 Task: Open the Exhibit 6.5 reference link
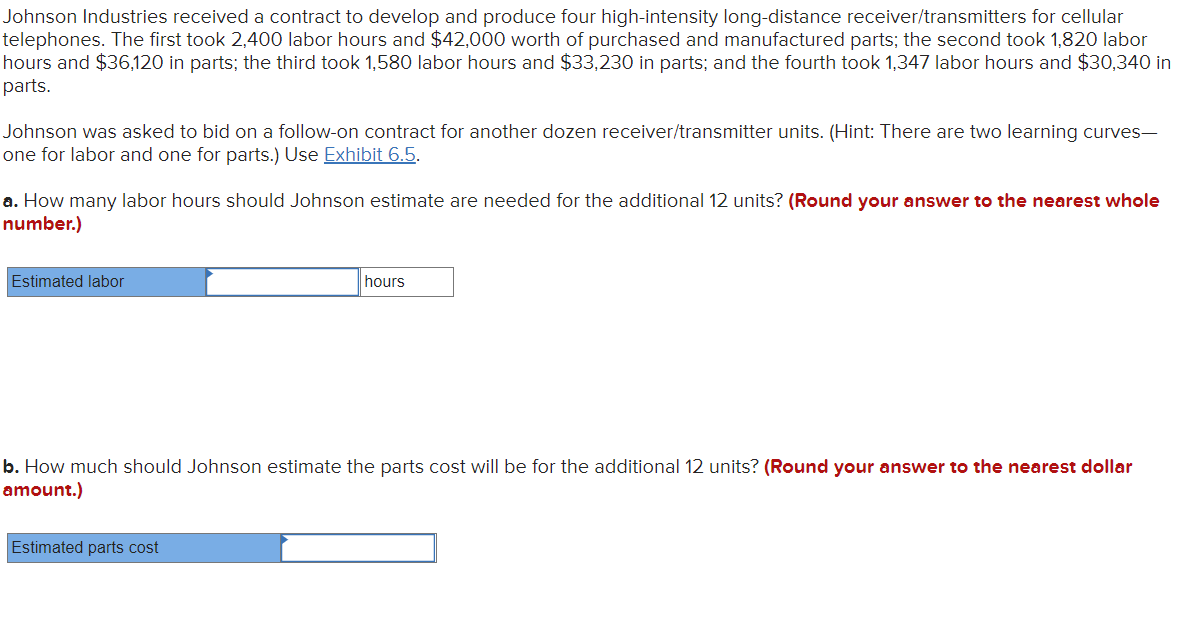[x=370, y=155]
